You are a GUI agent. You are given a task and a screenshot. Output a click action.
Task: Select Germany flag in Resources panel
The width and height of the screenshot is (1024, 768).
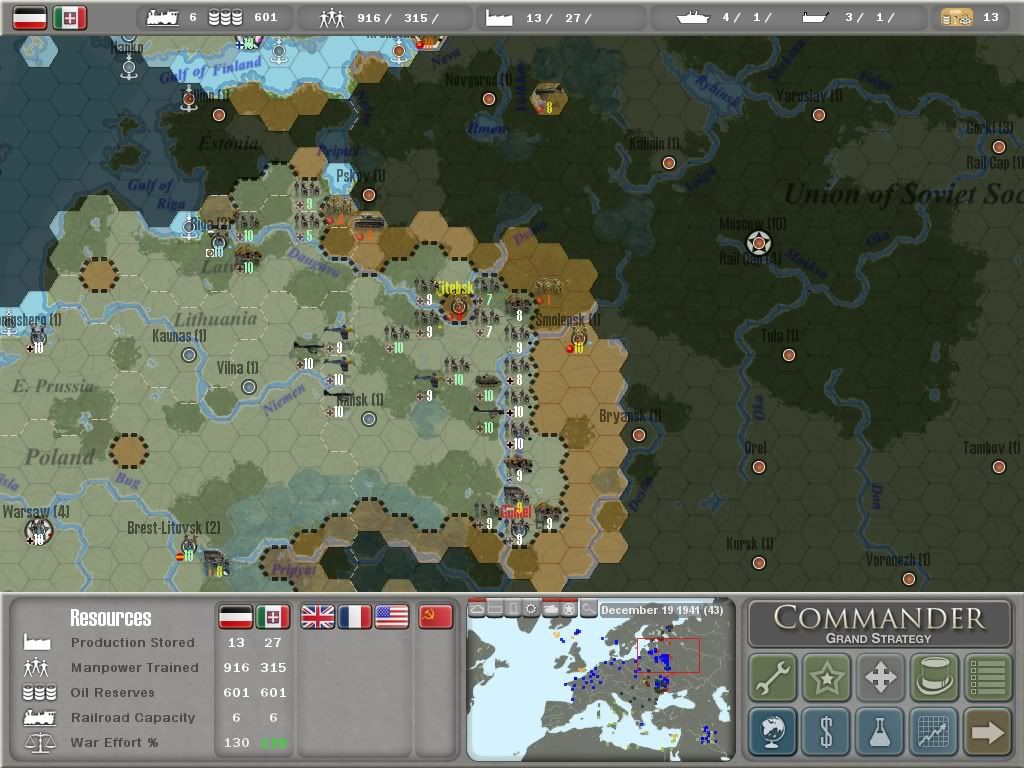pos(235,616)
